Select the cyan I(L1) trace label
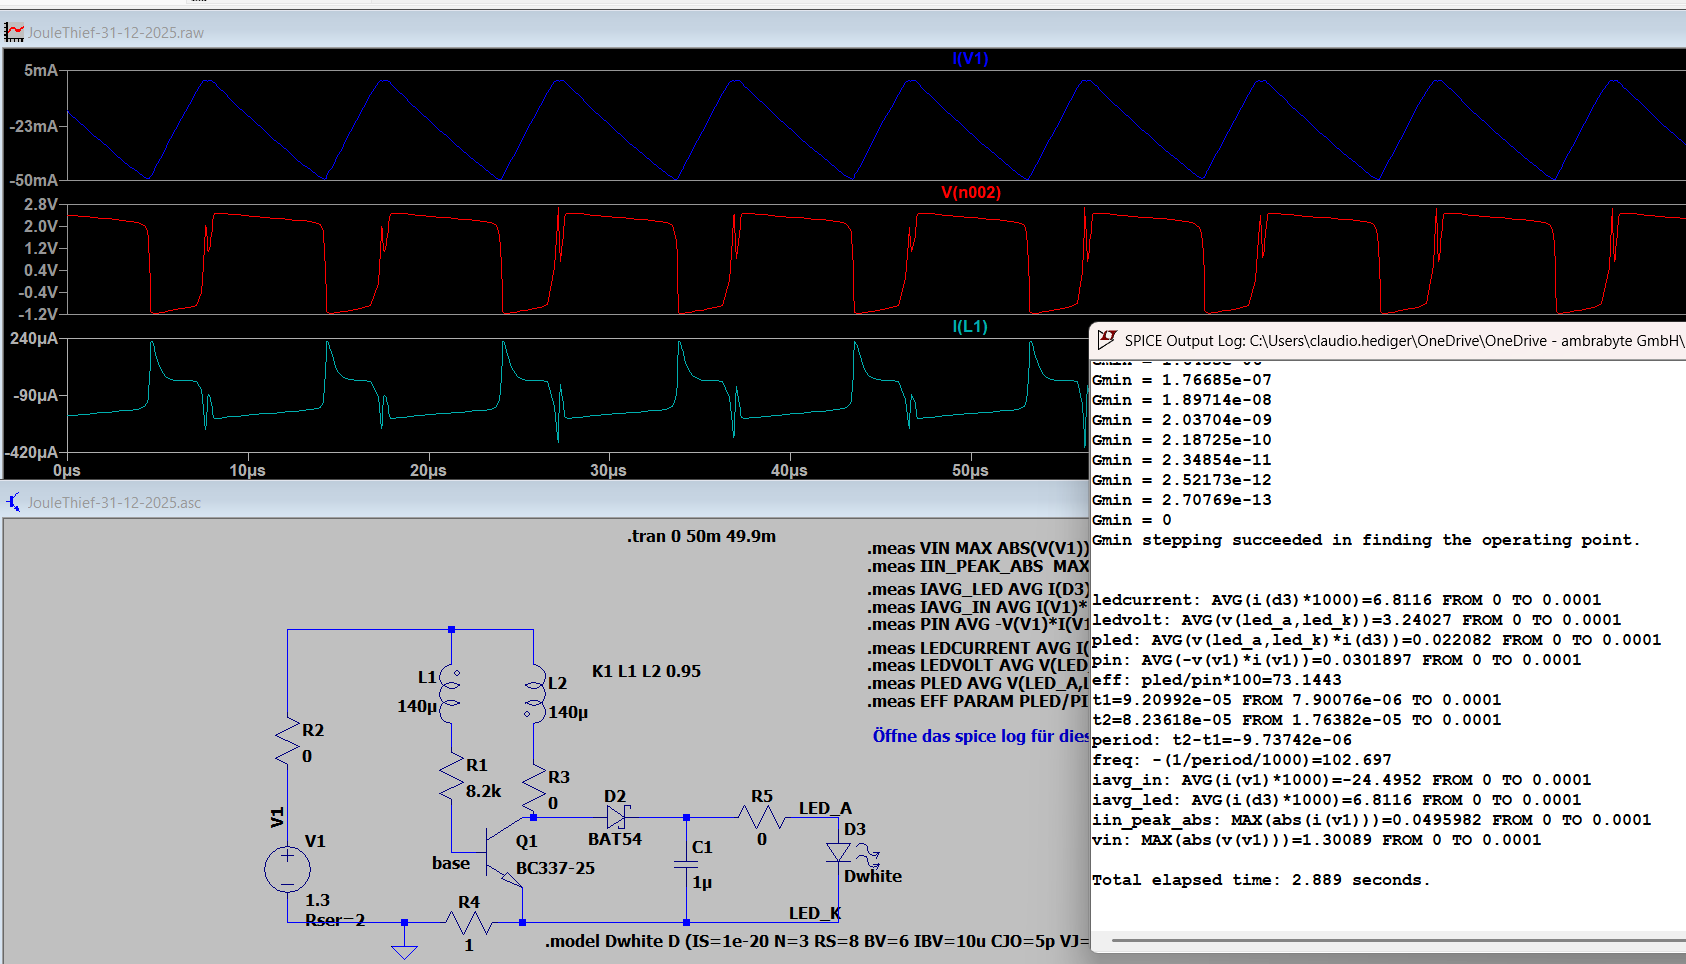Screen dimensions: 1686x964 tap(969, 326)
